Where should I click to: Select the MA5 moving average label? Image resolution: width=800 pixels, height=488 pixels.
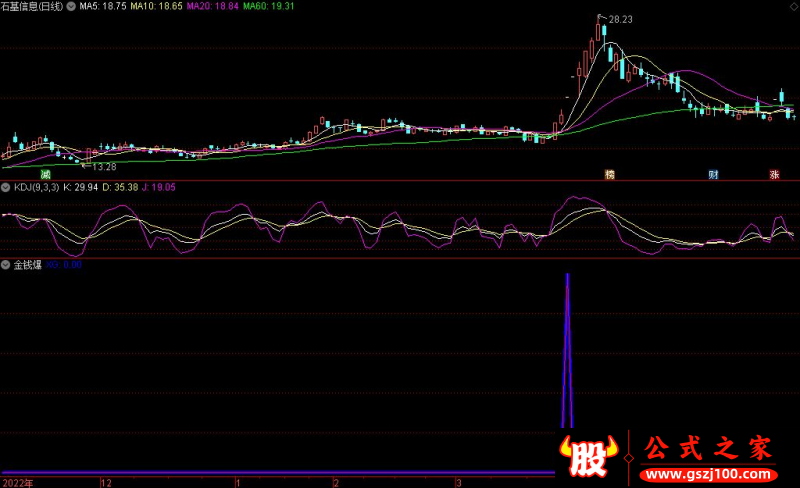click(x=103, y=6)
